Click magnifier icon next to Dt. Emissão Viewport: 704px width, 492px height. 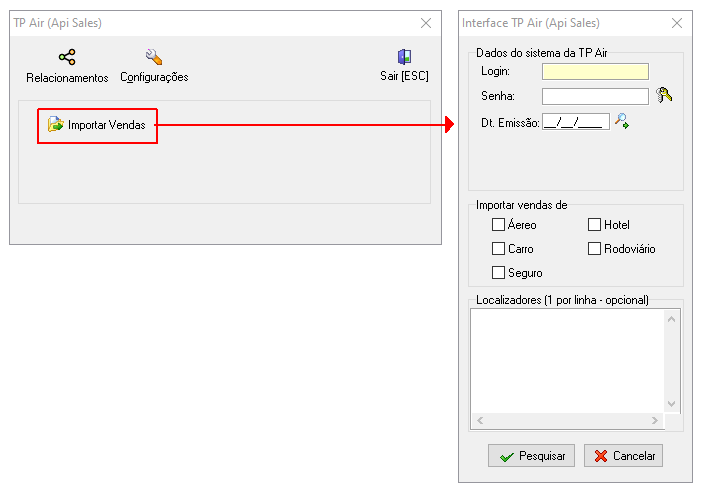[622, 121]
